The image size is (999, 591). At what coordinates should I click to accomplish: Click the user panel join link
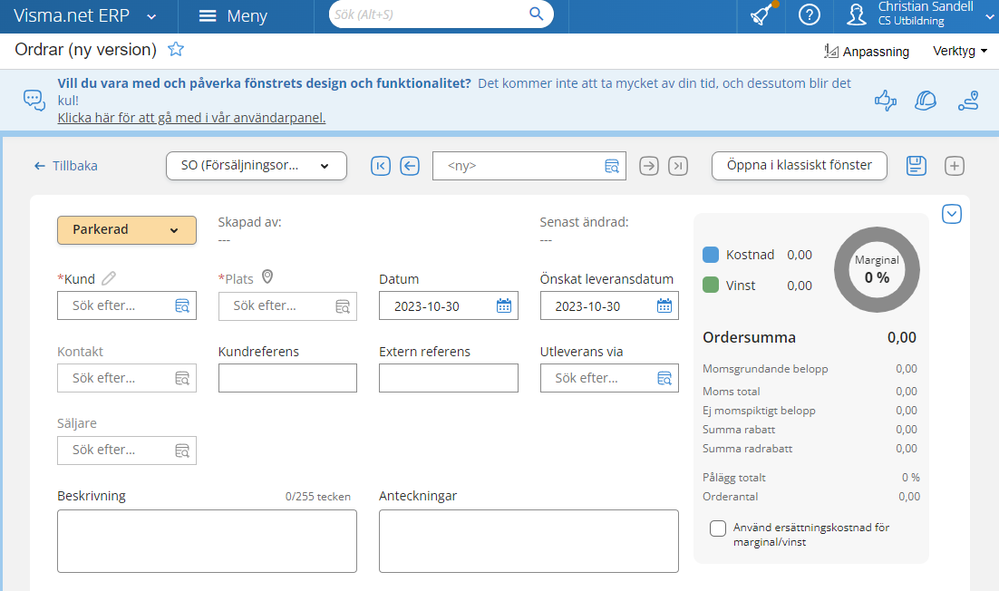coord(191,118)
